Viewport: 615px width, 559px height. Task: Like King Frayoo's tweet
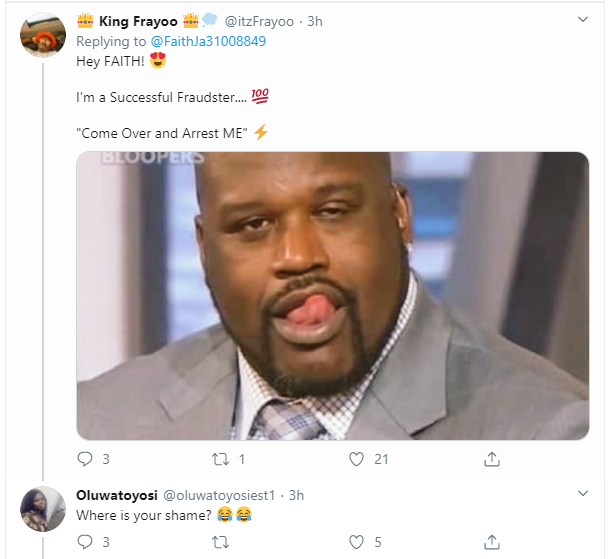coord(356,459)
